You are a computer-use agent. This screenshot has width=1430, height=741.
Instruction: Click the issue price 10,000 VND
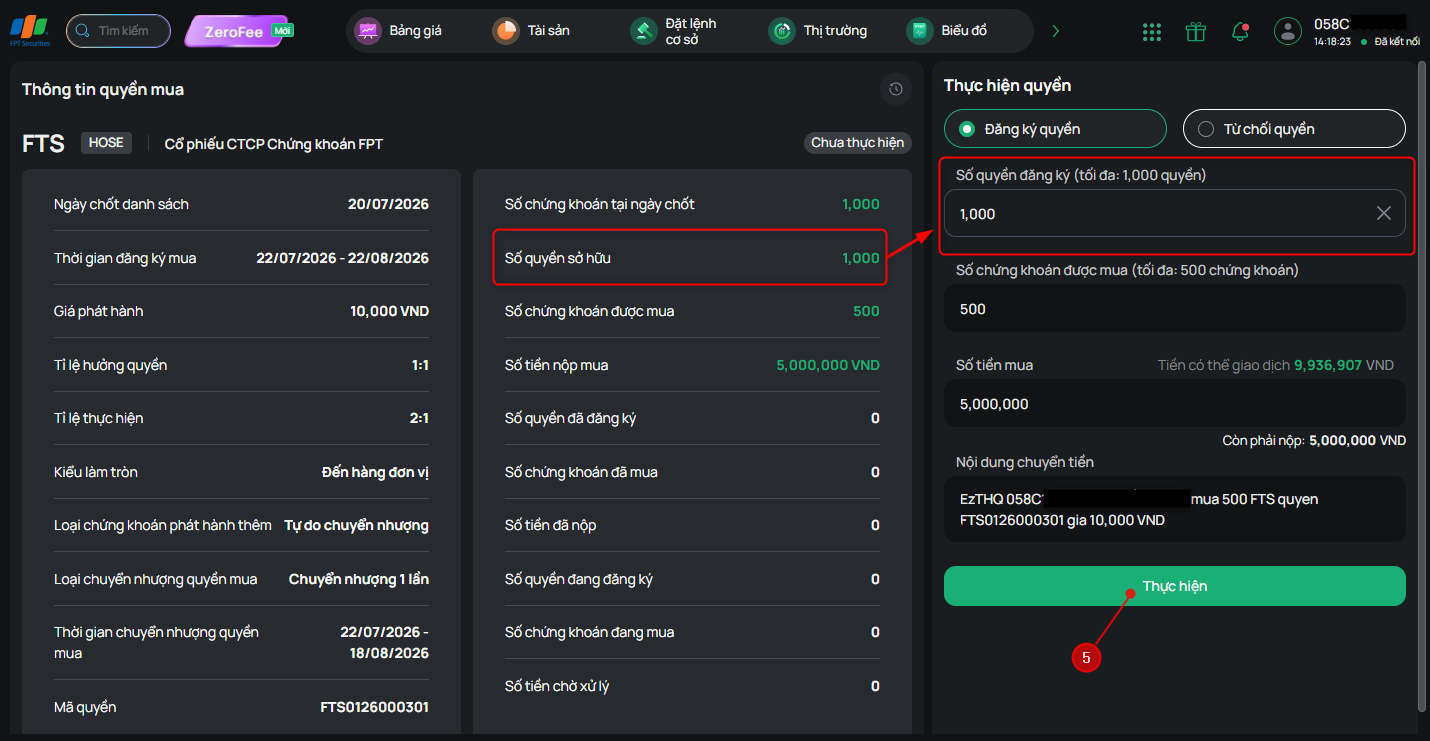coord(389,311)
